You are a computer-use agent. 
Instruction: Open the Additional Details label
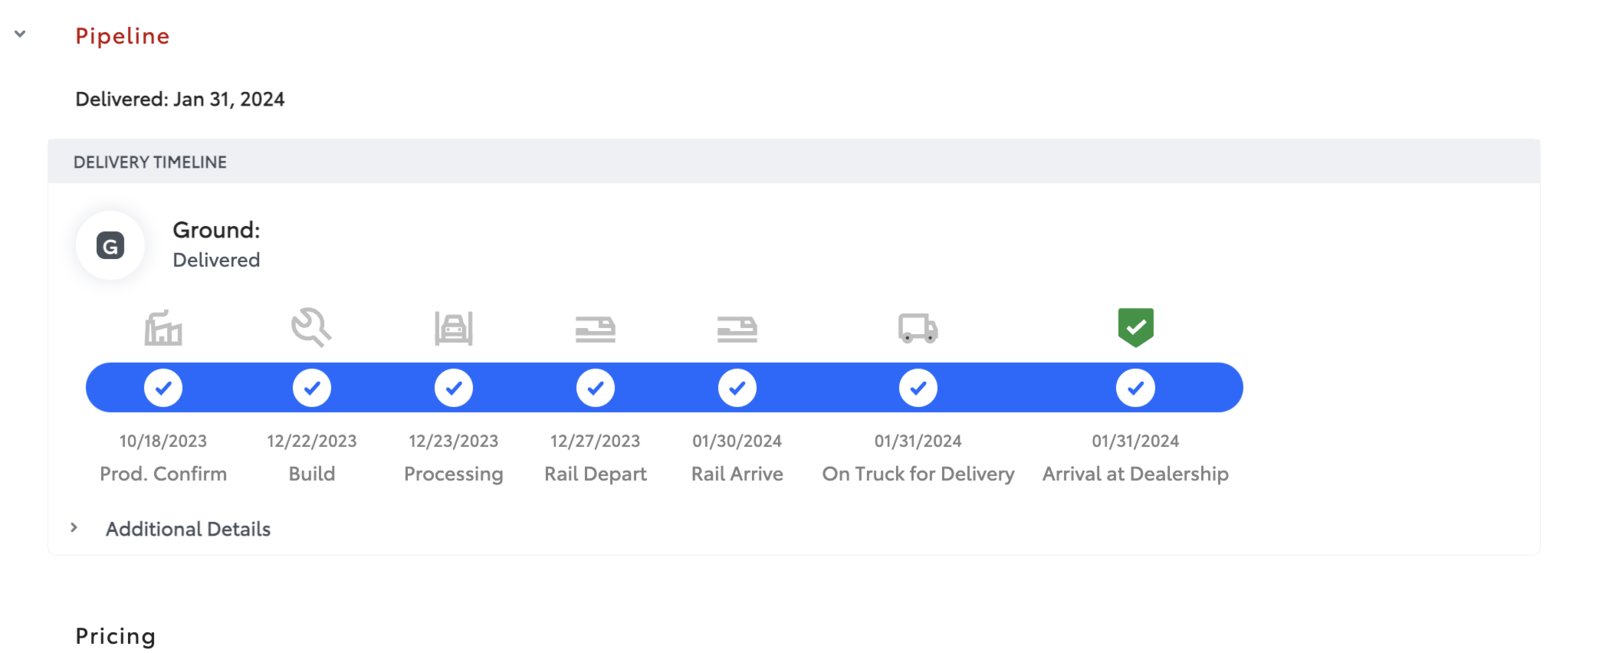click(x=188, y=529)
